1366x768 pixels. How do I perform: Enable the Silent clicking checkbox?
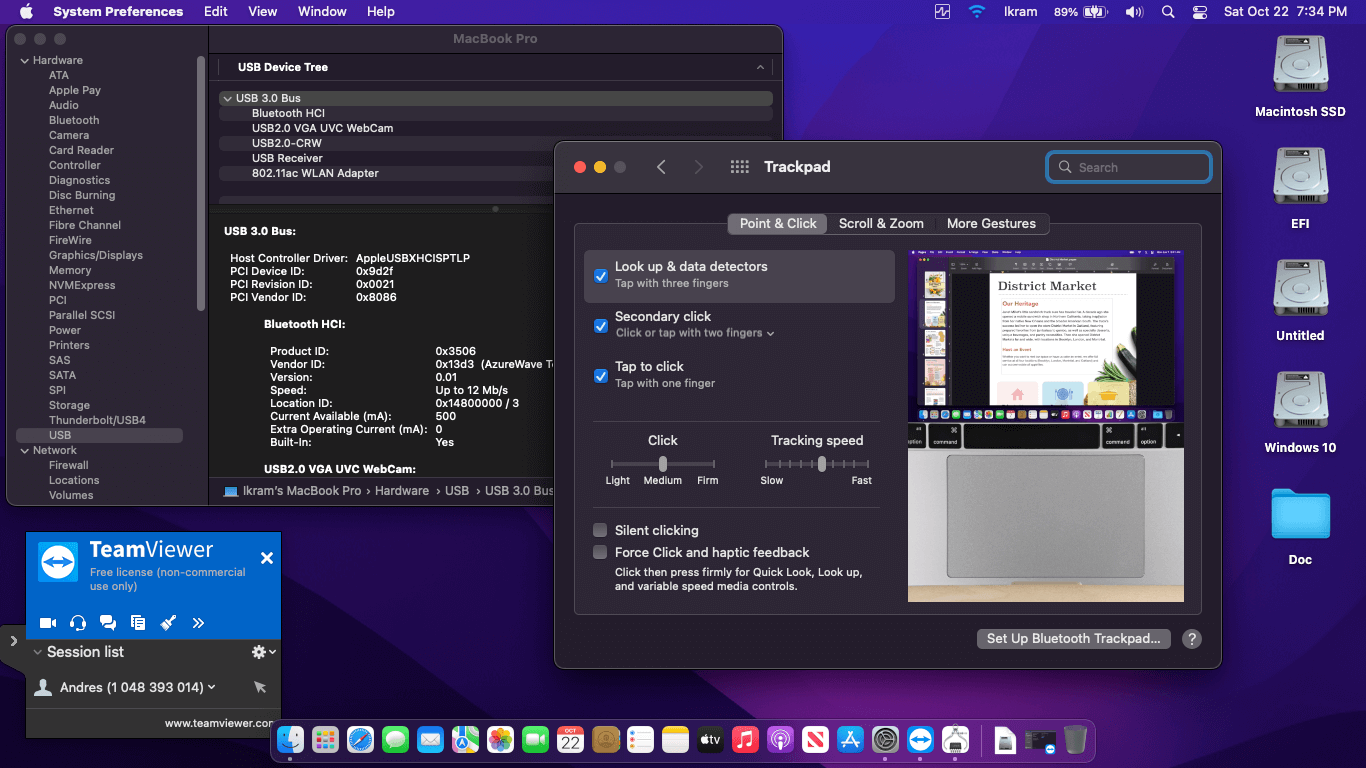tap(600, 530)
